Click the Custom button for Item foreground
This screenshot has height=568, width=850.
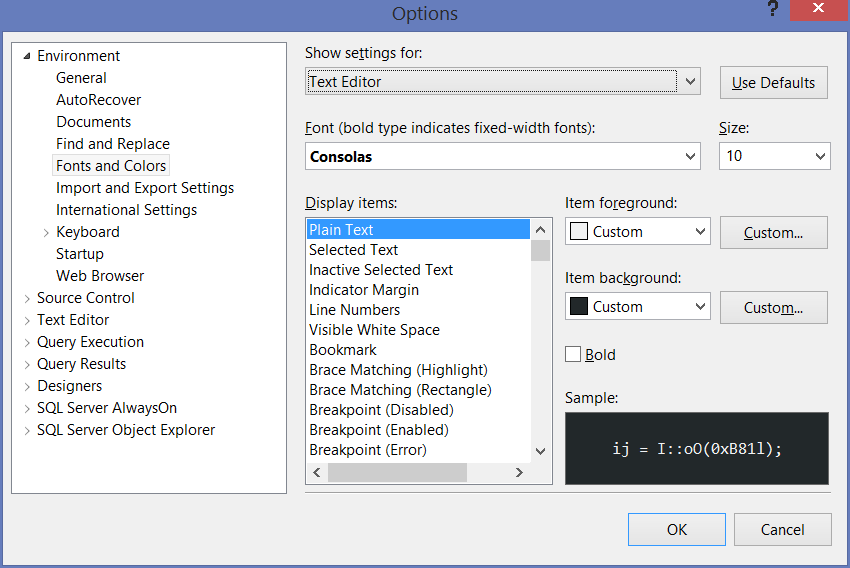point(773,232)
